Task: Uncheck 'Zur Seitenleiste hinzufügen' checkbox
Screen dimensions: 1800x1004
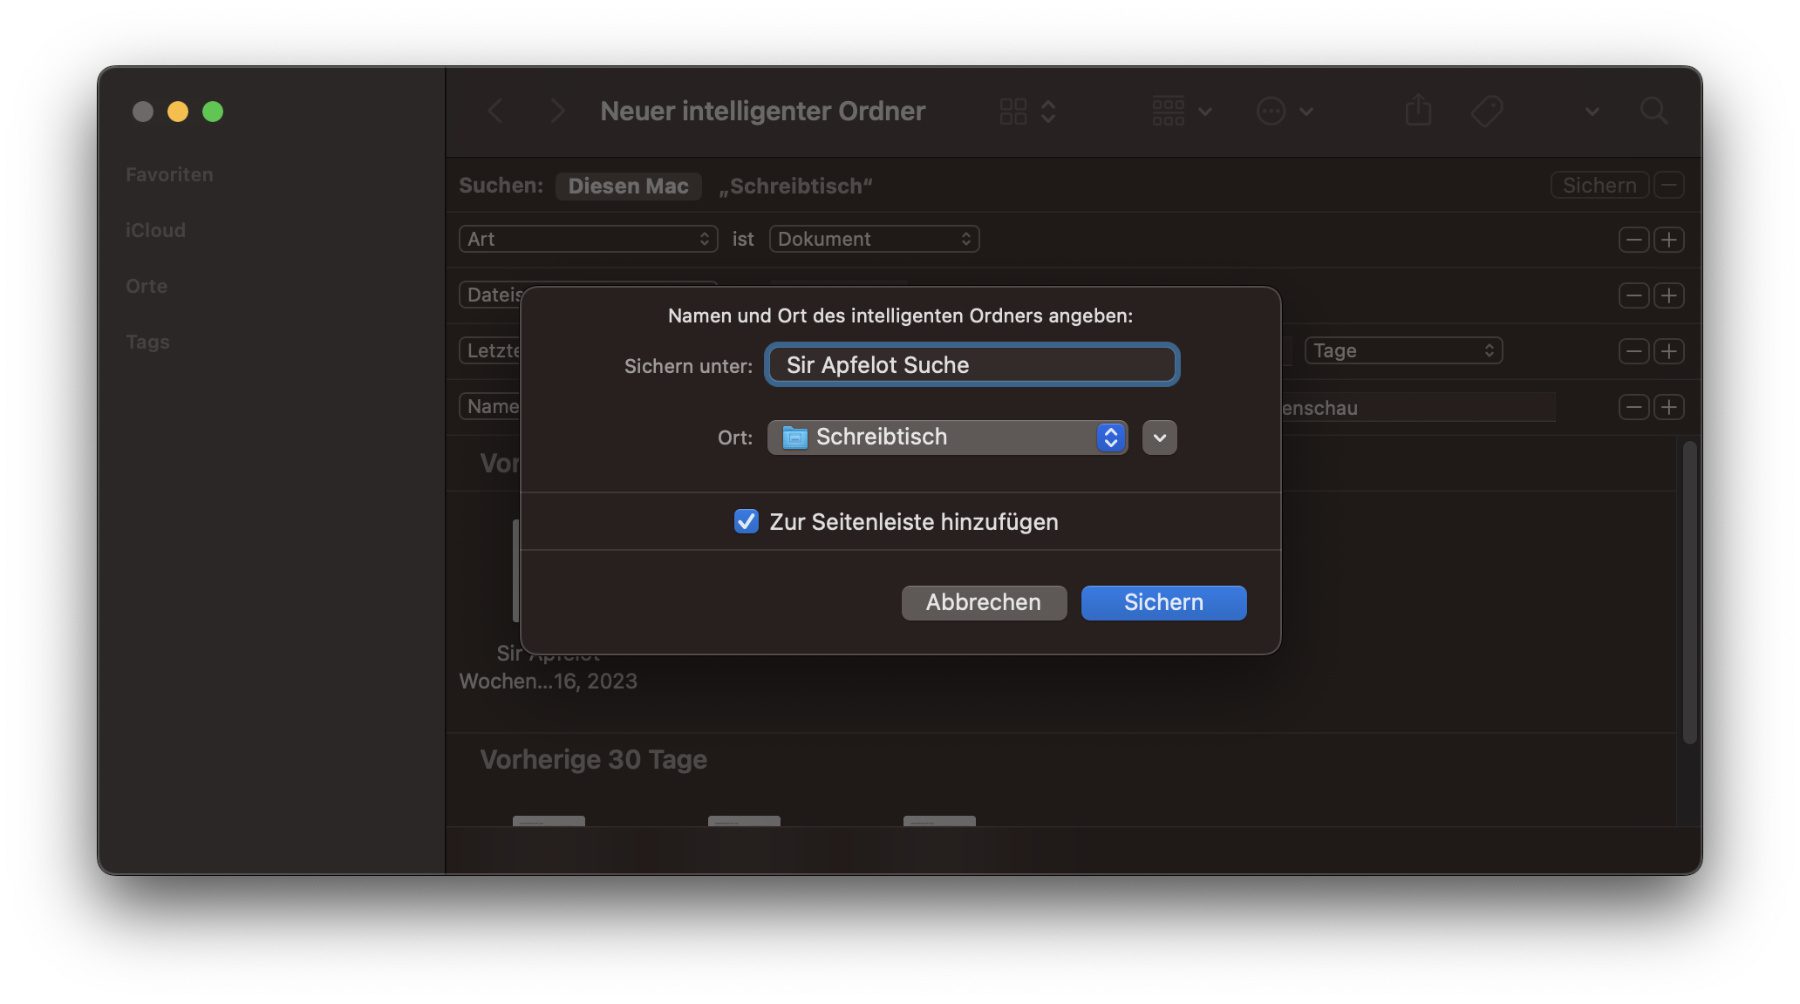Action: click(746, 521)
